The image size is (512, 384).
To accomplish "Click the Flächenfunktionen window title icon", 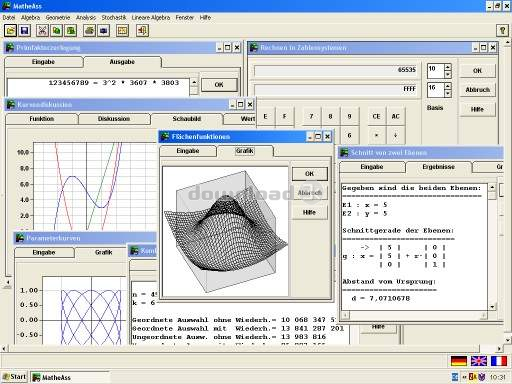I will pyautogui.click(x=165, y=136).
